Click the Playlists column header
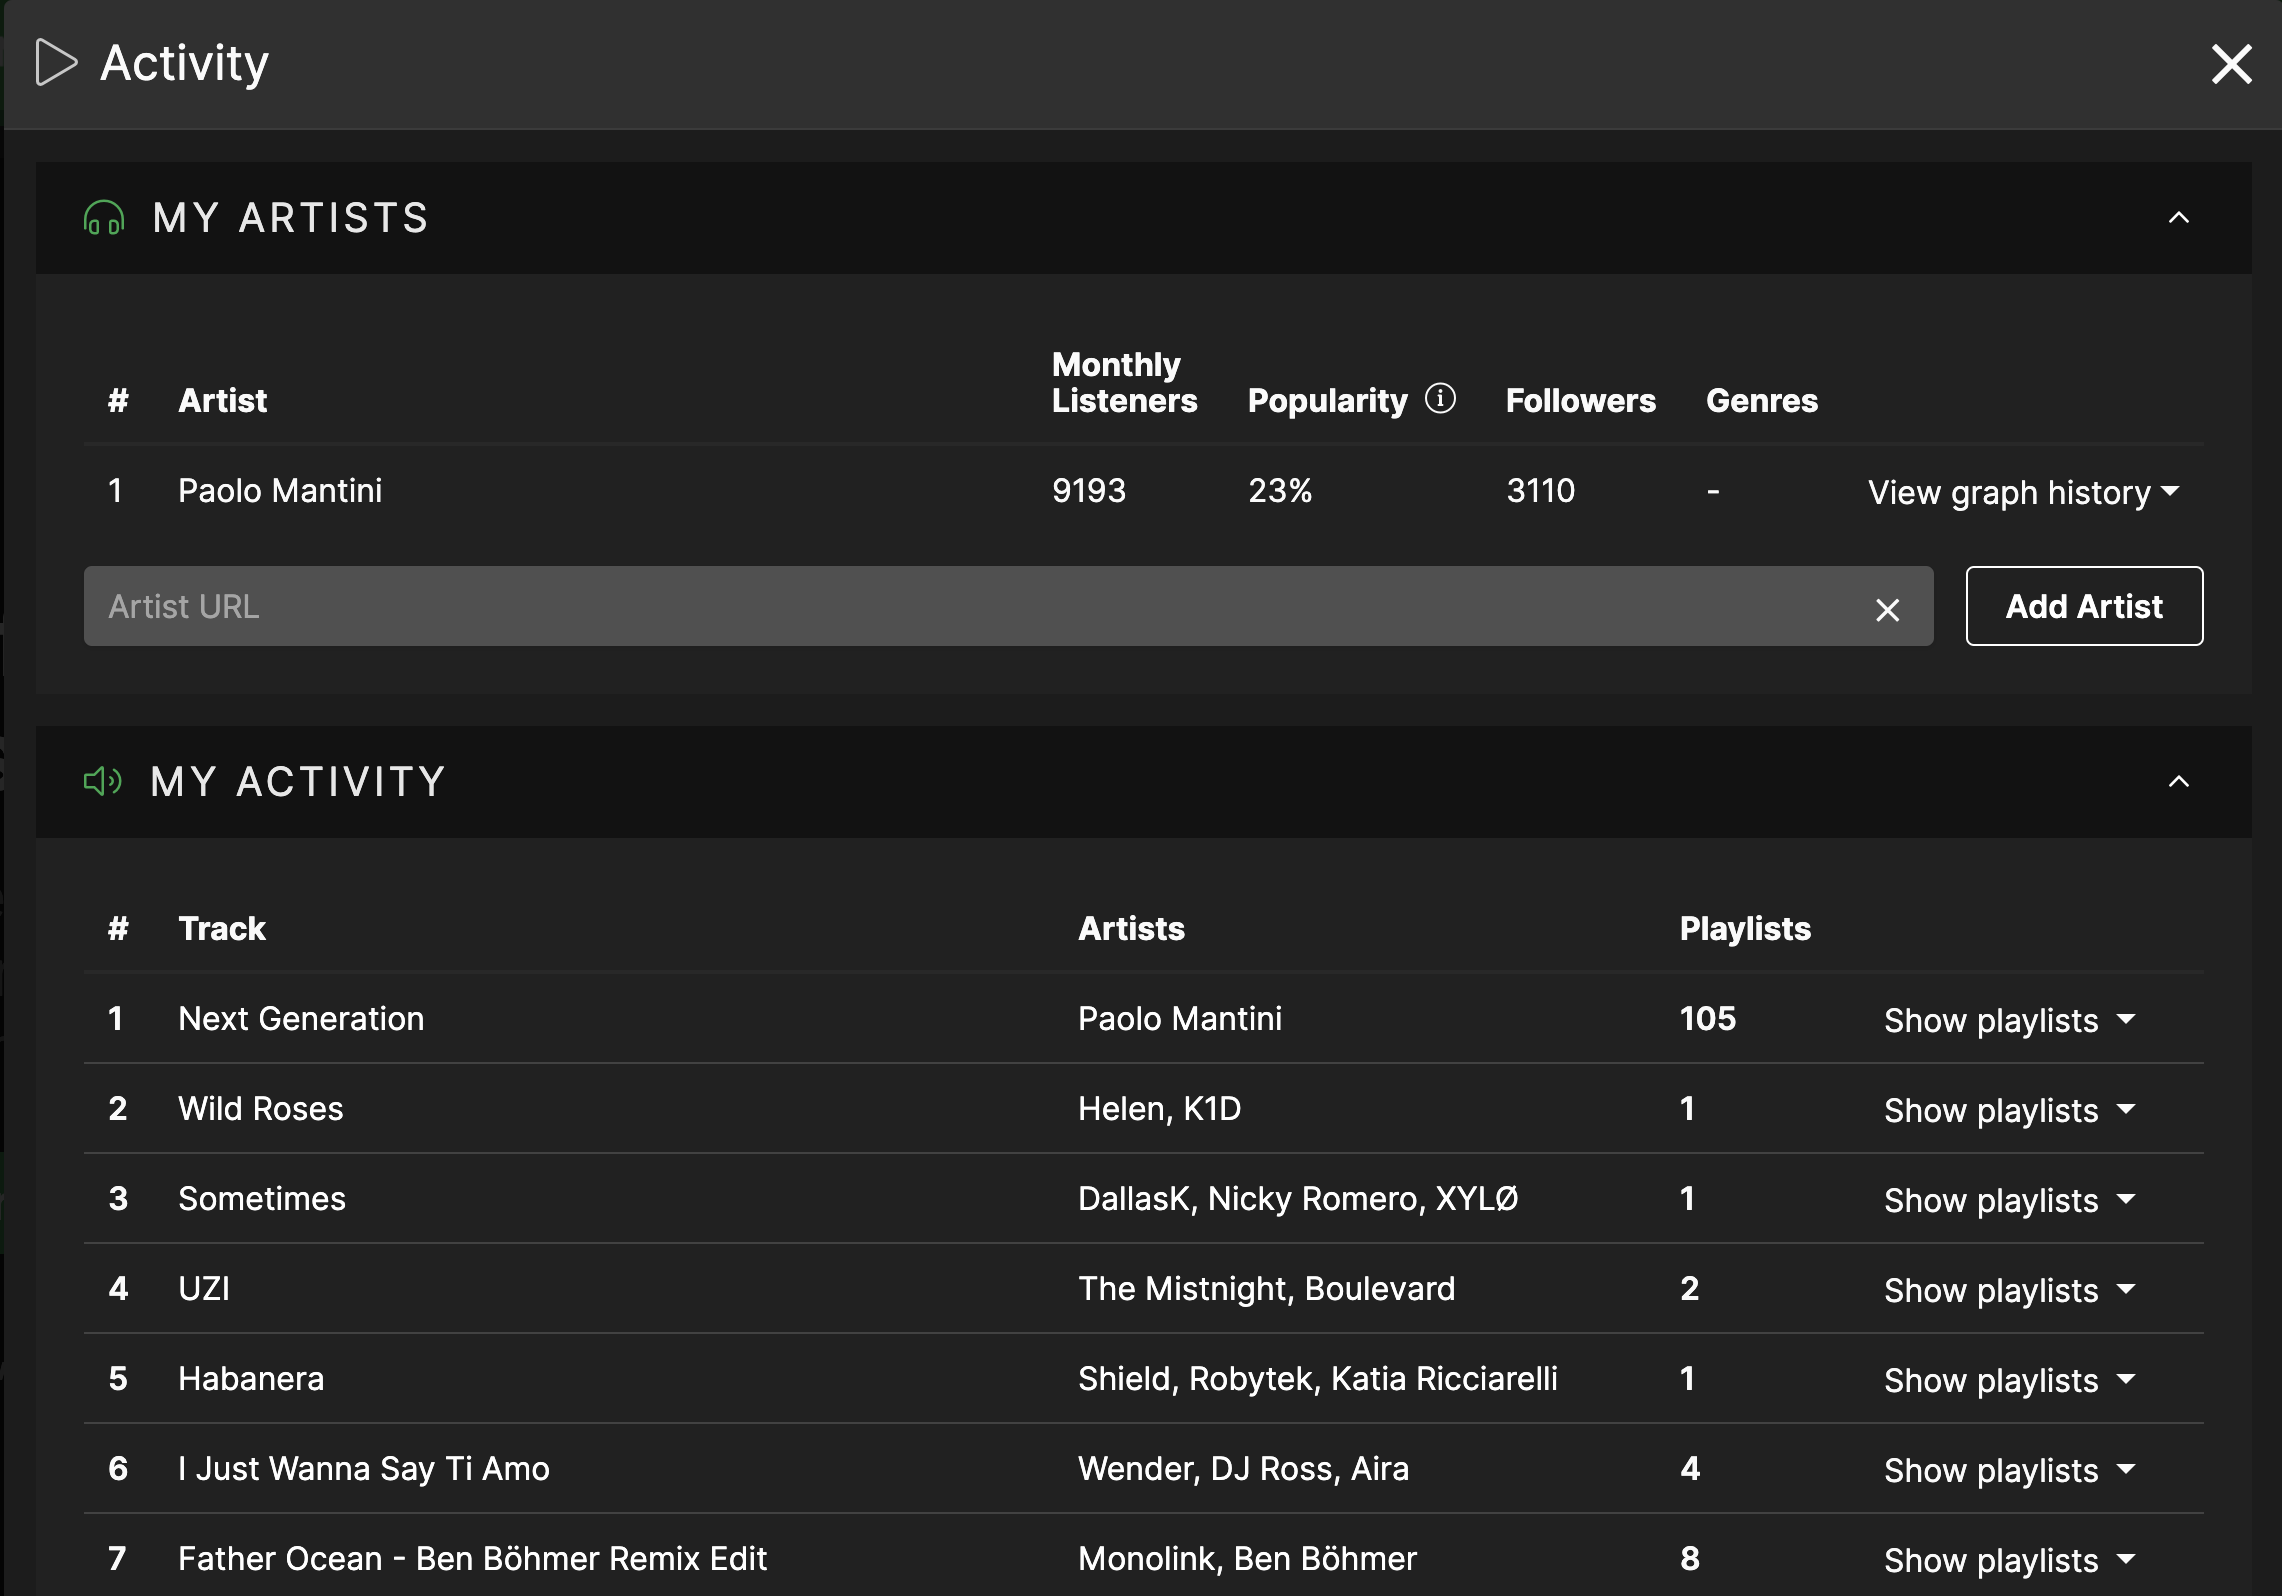Screen dimensions: 2282x1596 pos(1745,929)
